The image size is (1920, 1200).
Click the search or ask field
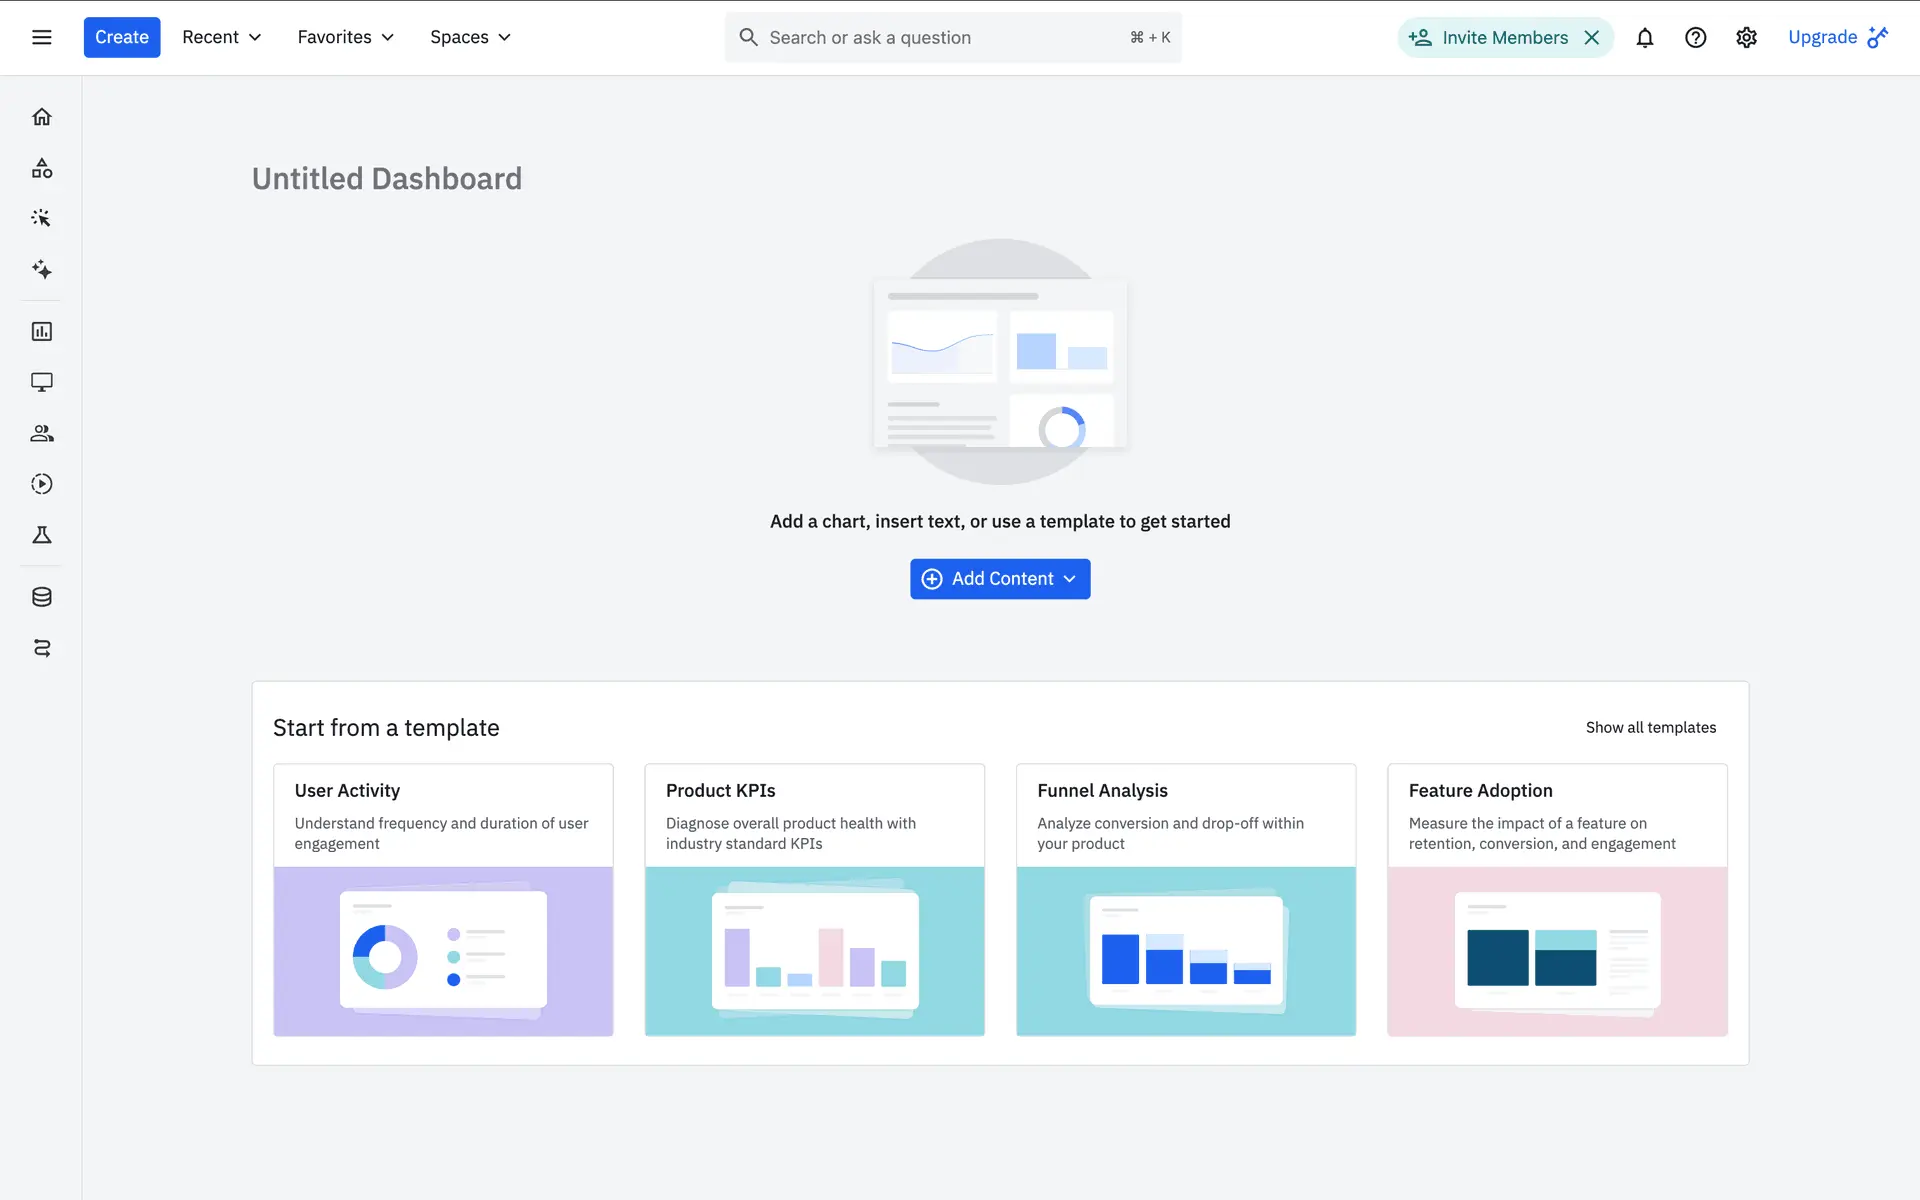940,37
